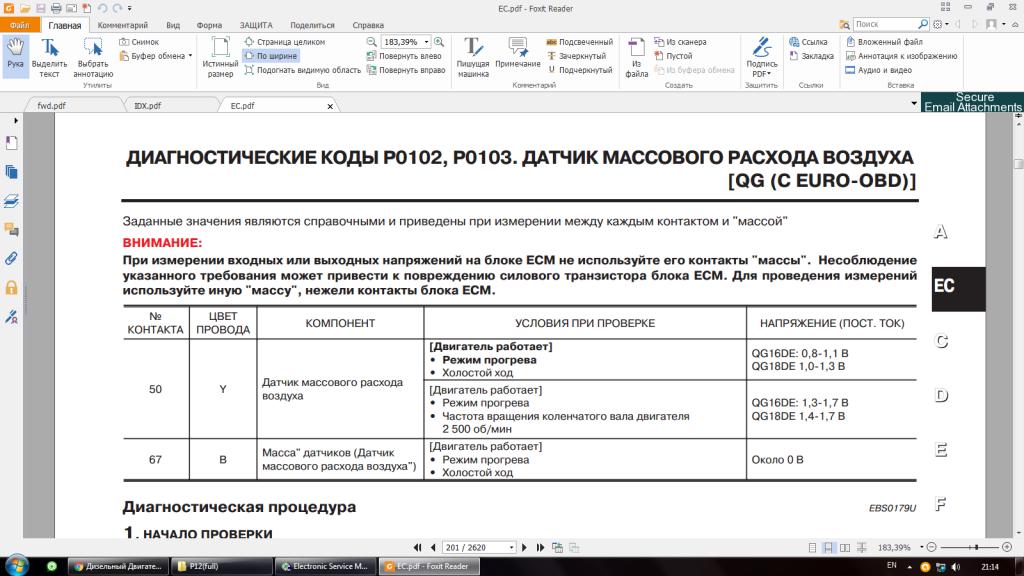
Task: Switch to the Комментарий ribbon tab
Action: tap(123, 25)
